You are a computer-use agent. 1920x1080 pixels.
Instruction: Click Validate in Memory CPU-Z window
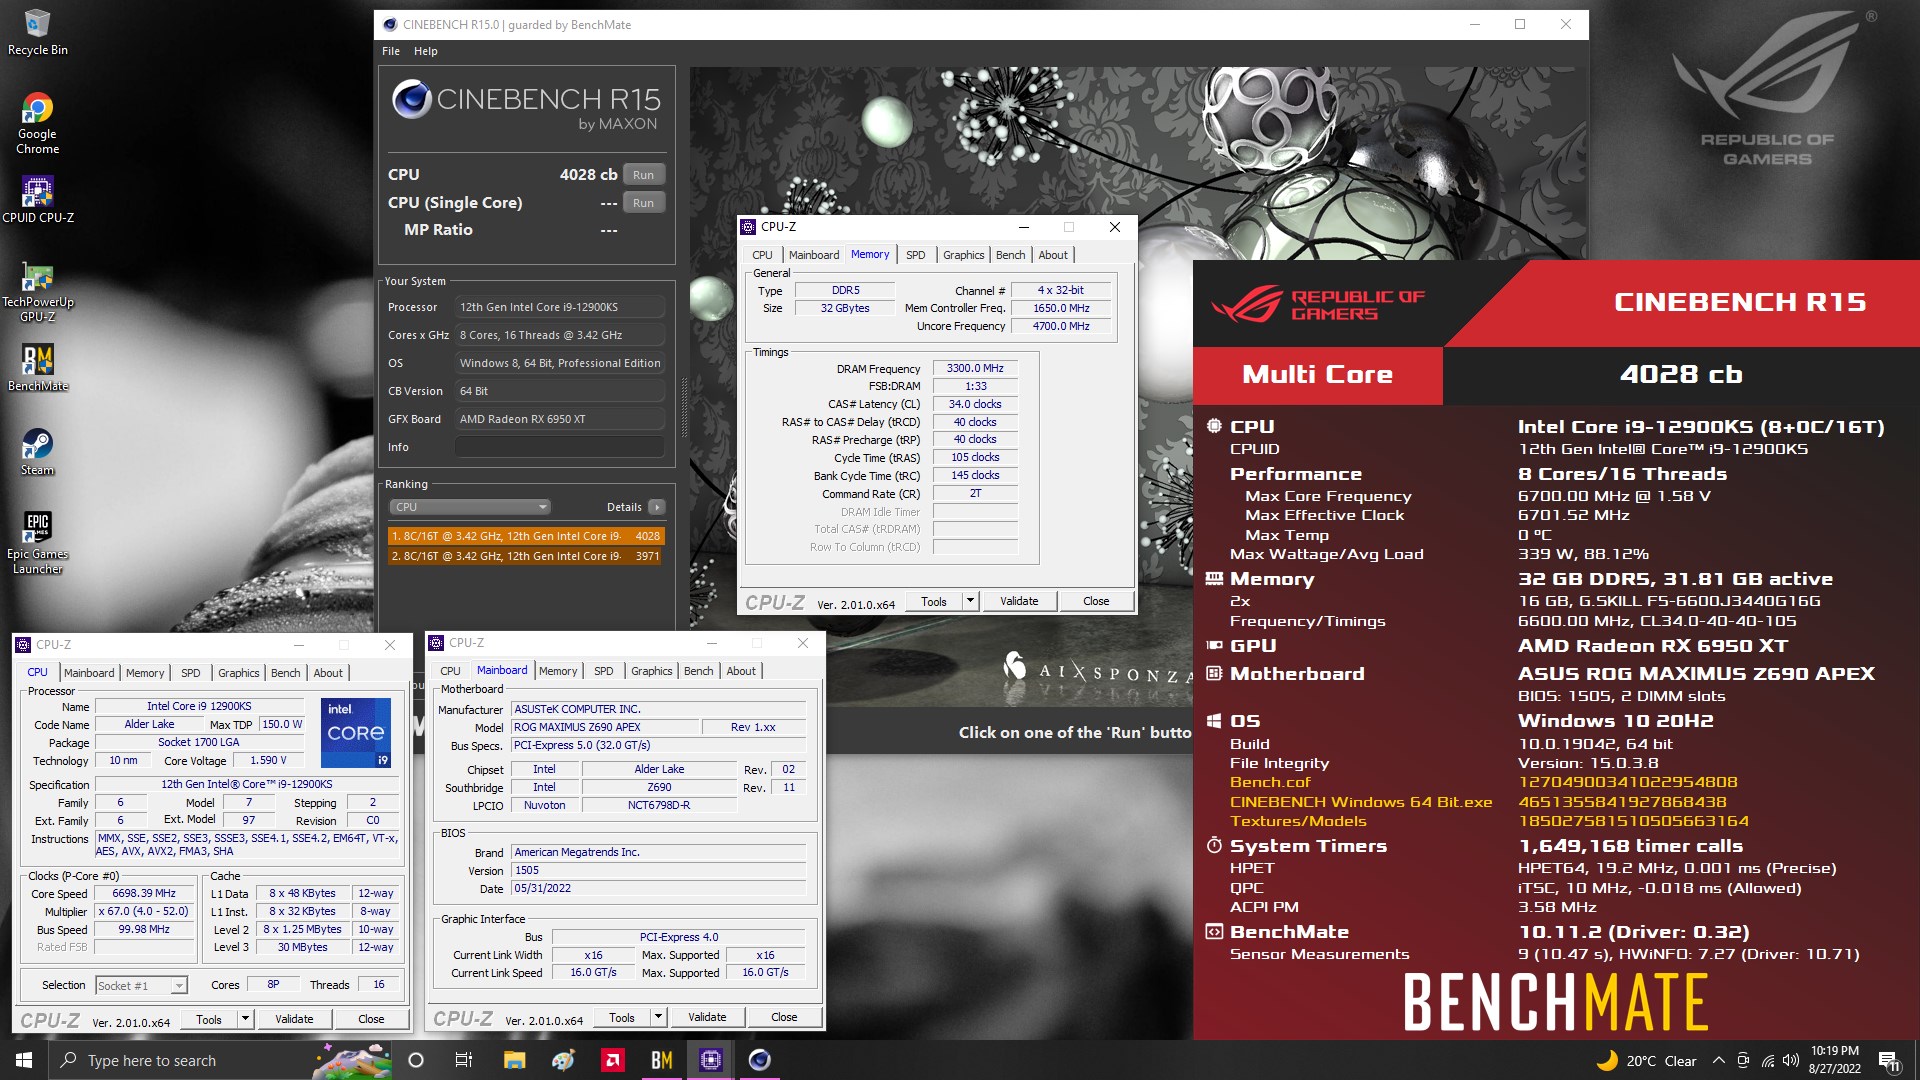[1019, 601]
